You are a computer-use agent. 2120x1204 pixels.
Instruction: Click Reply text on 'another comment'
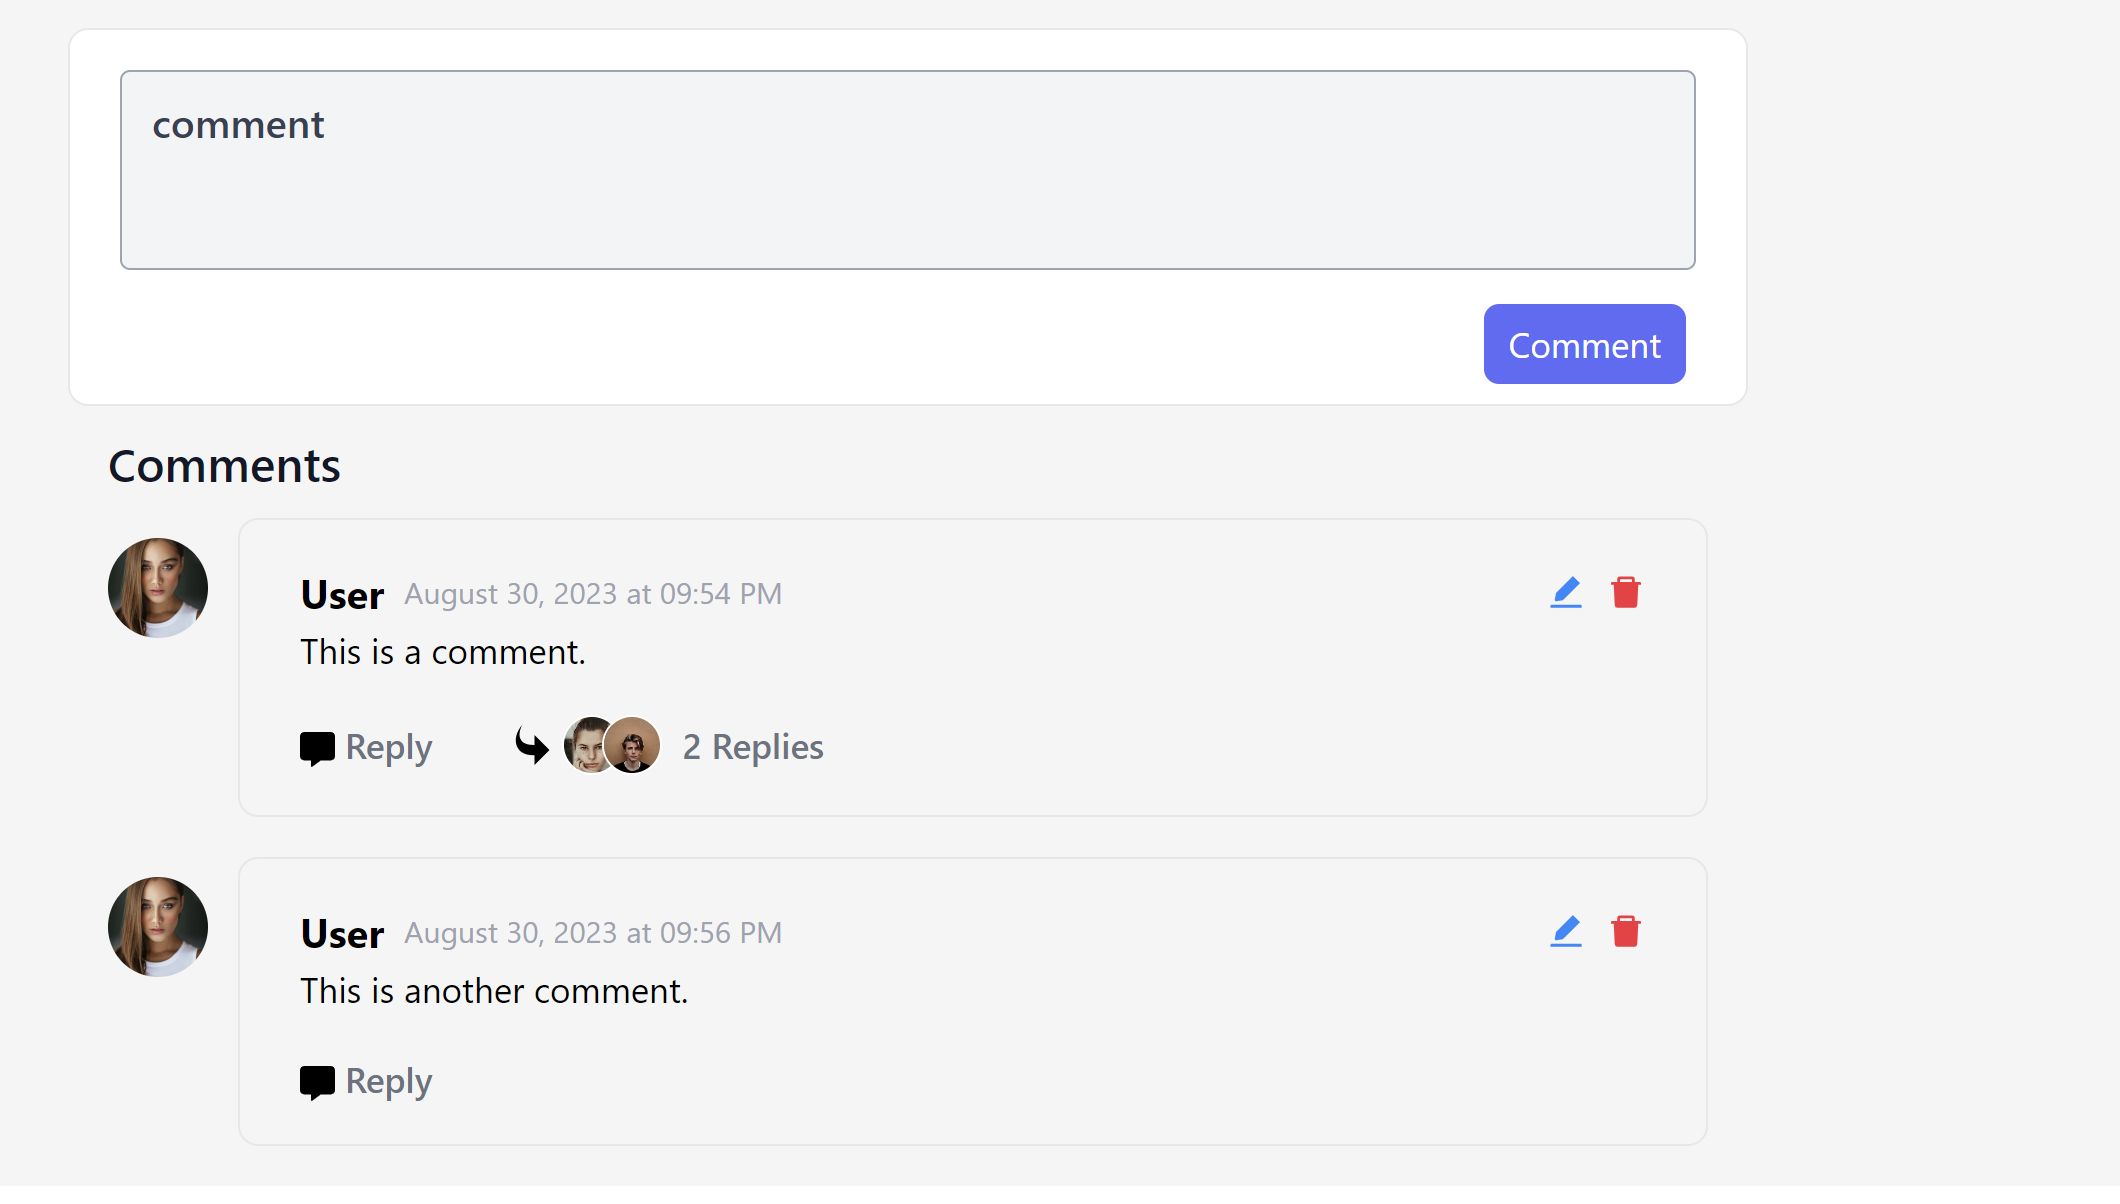(388, 1081)
